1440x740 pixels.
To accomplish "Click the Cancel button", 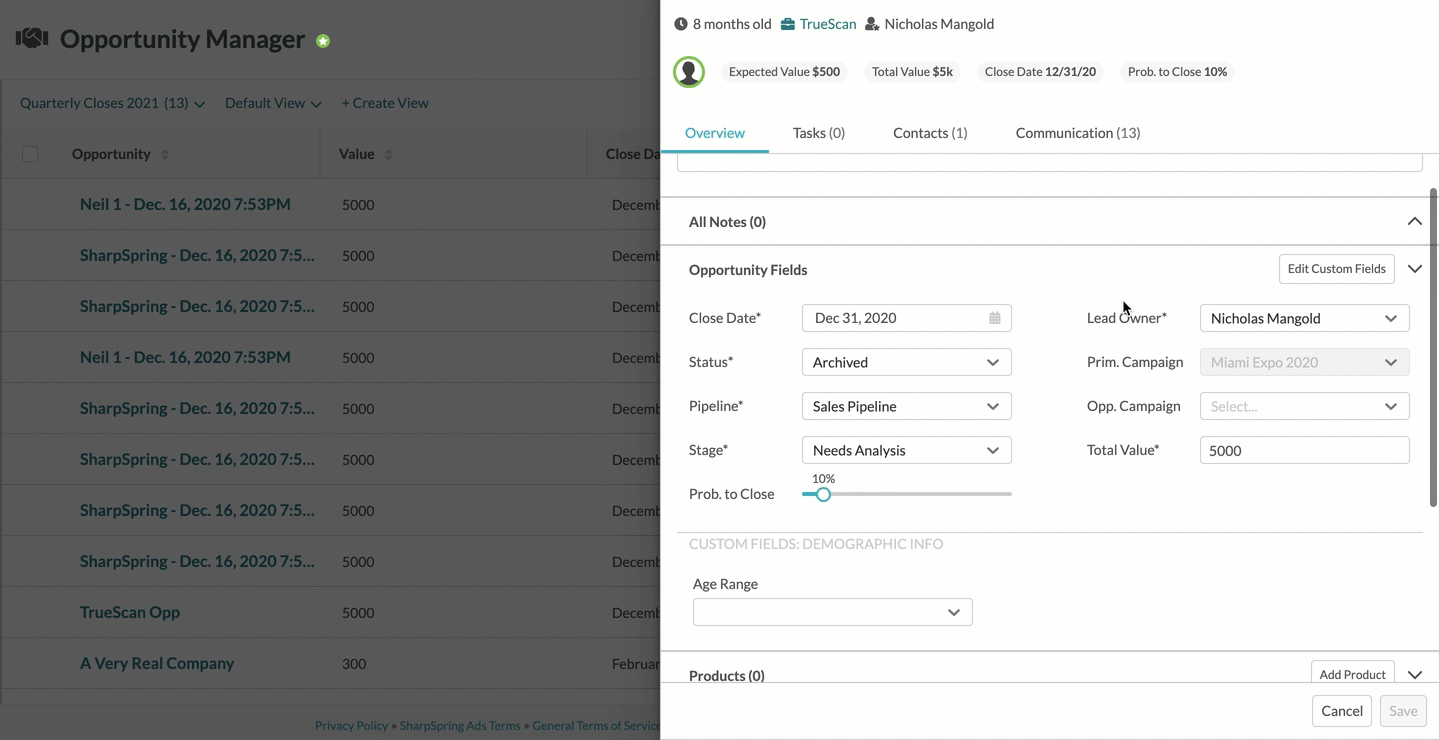I will [1342, 711].
